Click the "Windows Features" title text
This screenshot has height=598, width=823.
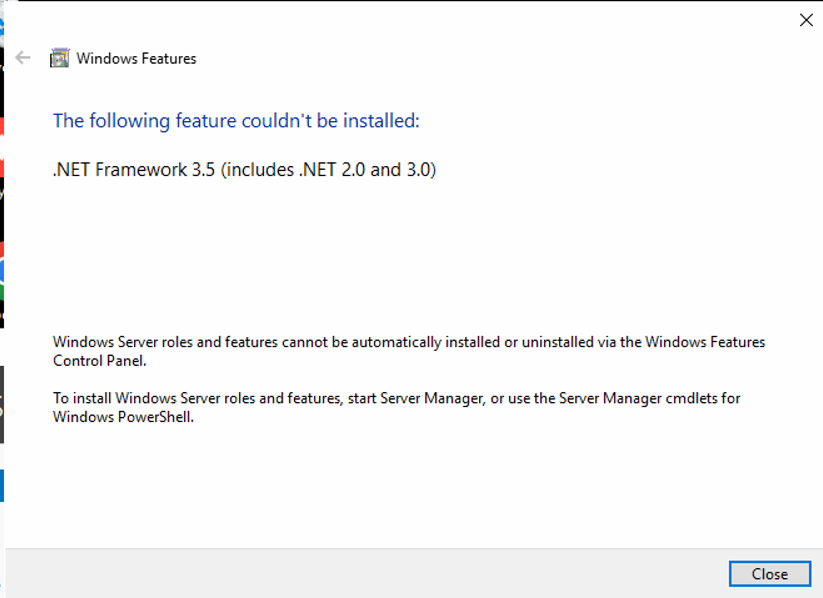[x=136, y=59]
